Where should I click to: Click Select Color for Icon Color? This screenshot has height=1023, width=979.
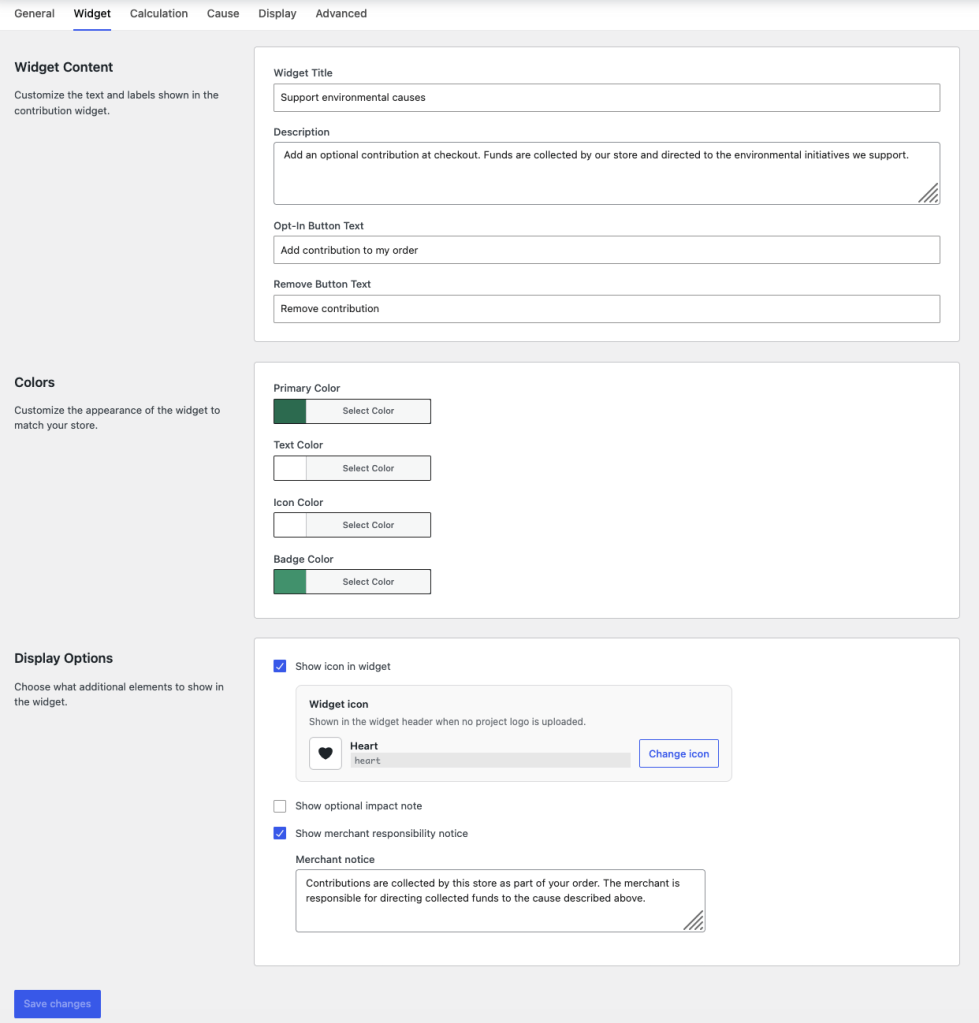tap(369, 525)
